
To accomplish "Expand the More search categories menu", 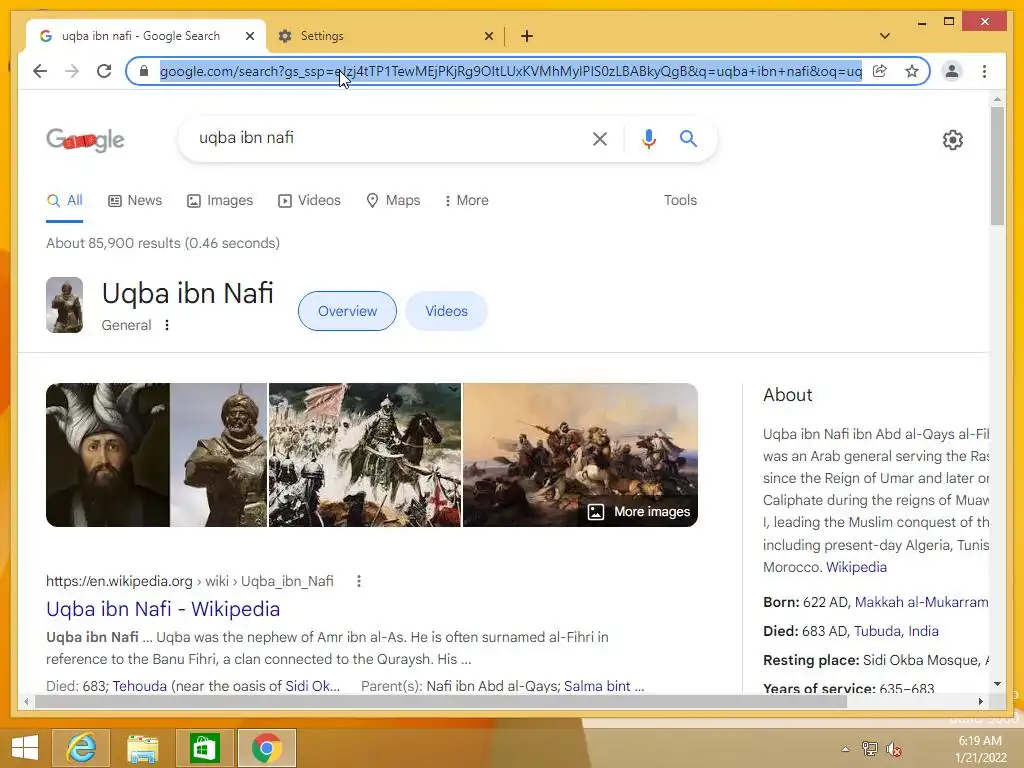I will point(466,200).
